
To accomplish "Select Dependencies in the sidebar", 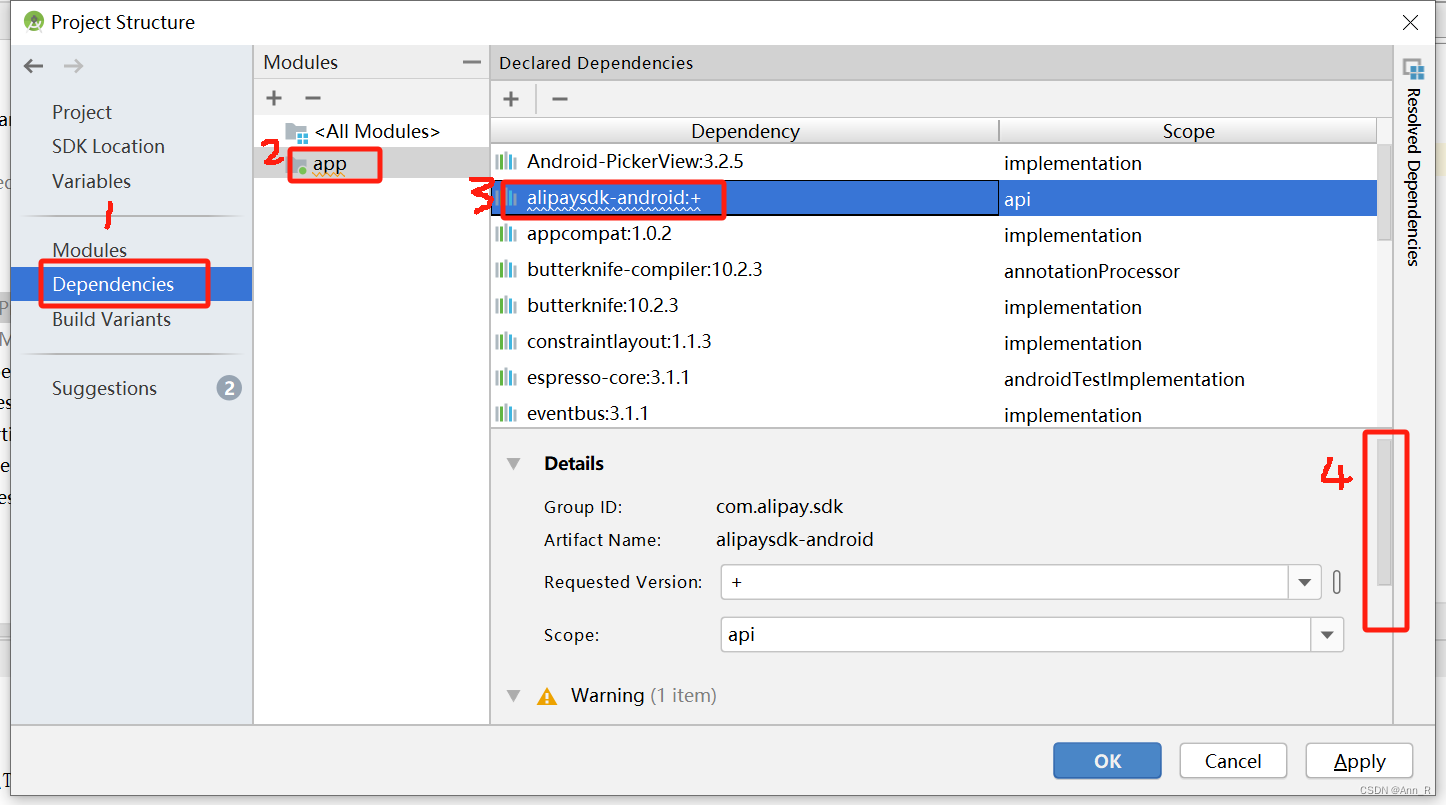I will 113,284.
